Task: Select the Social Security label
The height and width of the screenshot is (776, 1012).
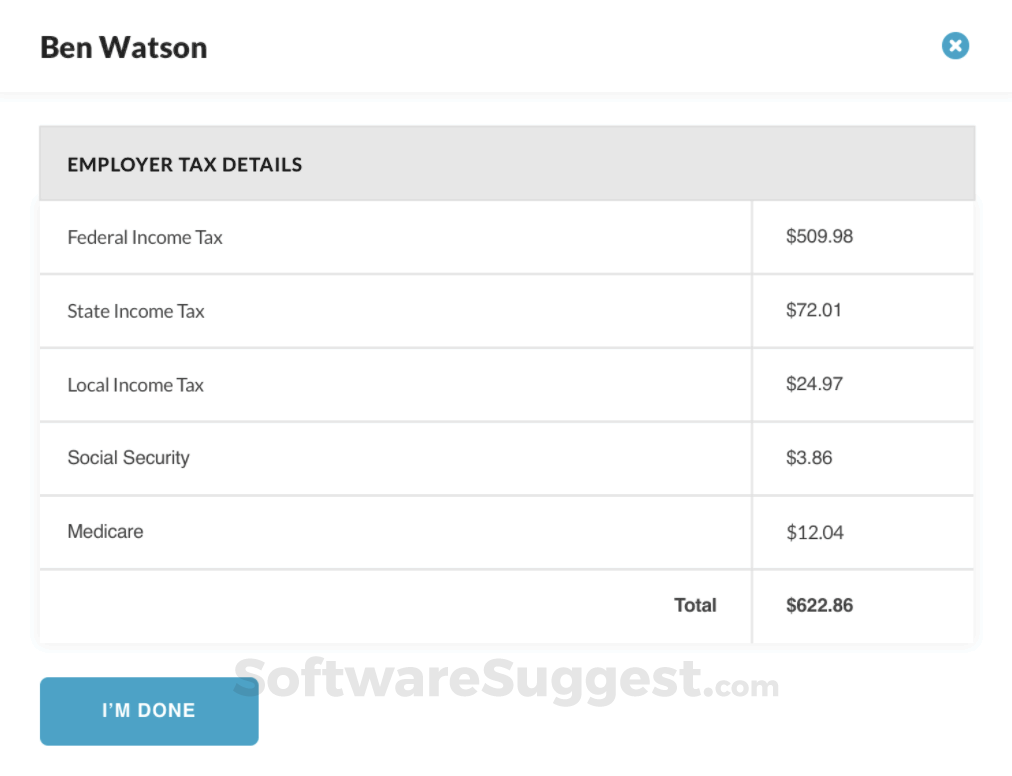Action: 128,458
